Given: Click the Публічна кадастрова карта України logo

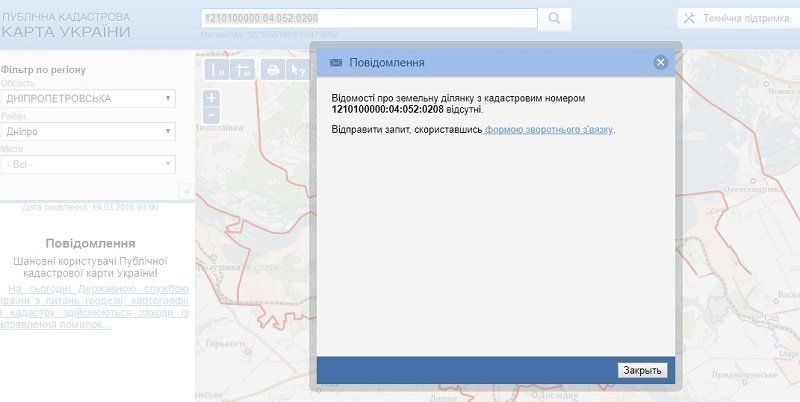Looking at the screenshot, I should coord(65,26).
